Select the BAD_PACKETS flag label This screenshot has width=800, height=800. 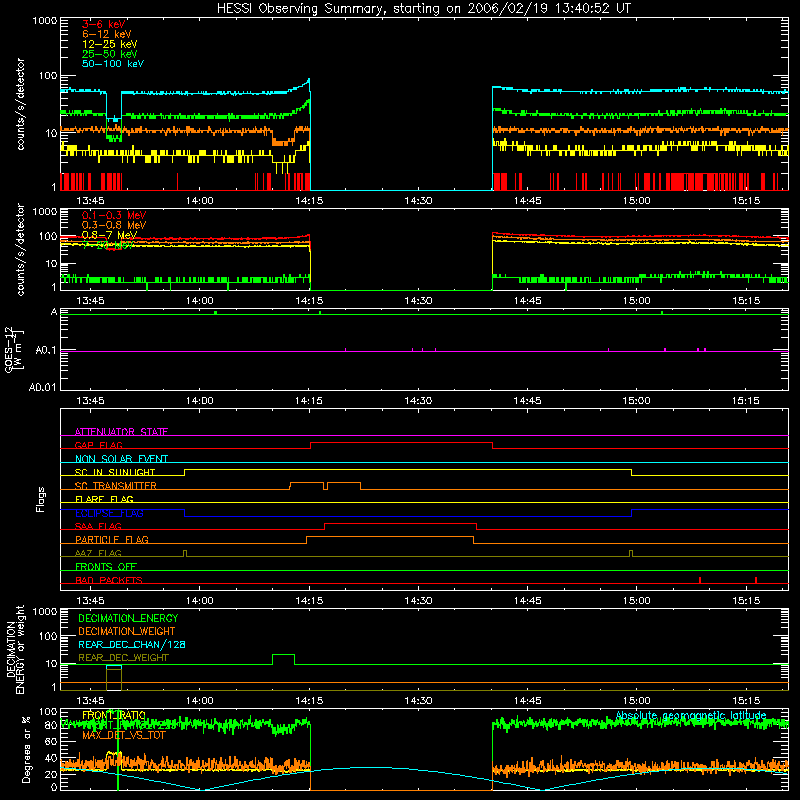[x=109, y=580]
